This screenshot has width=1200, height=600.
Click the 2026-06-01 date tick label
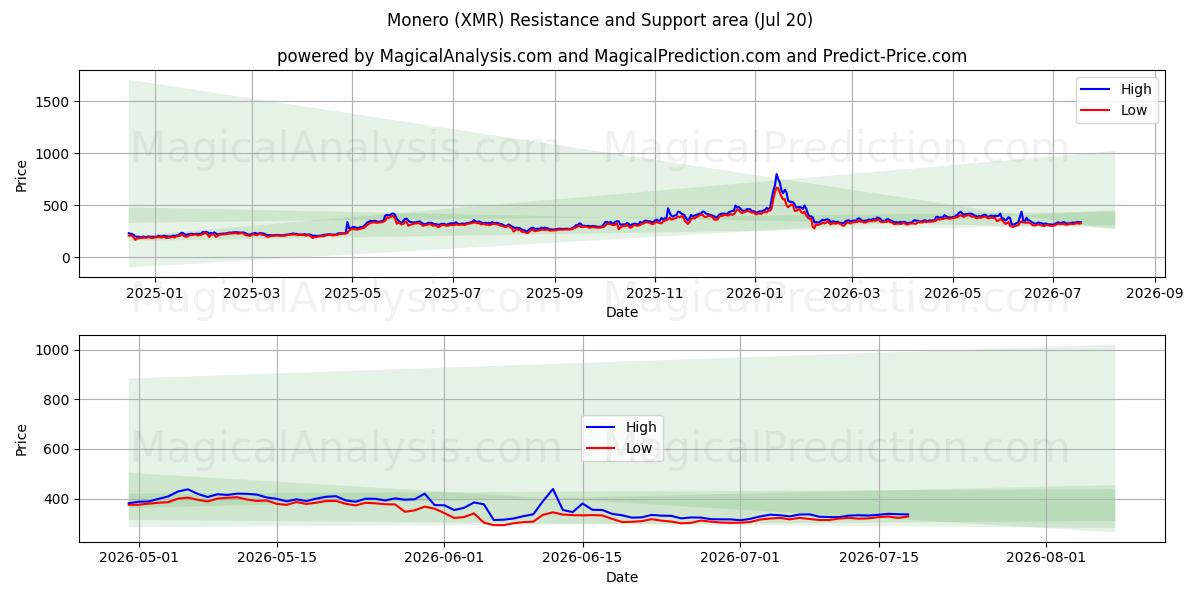coord(445,558)
